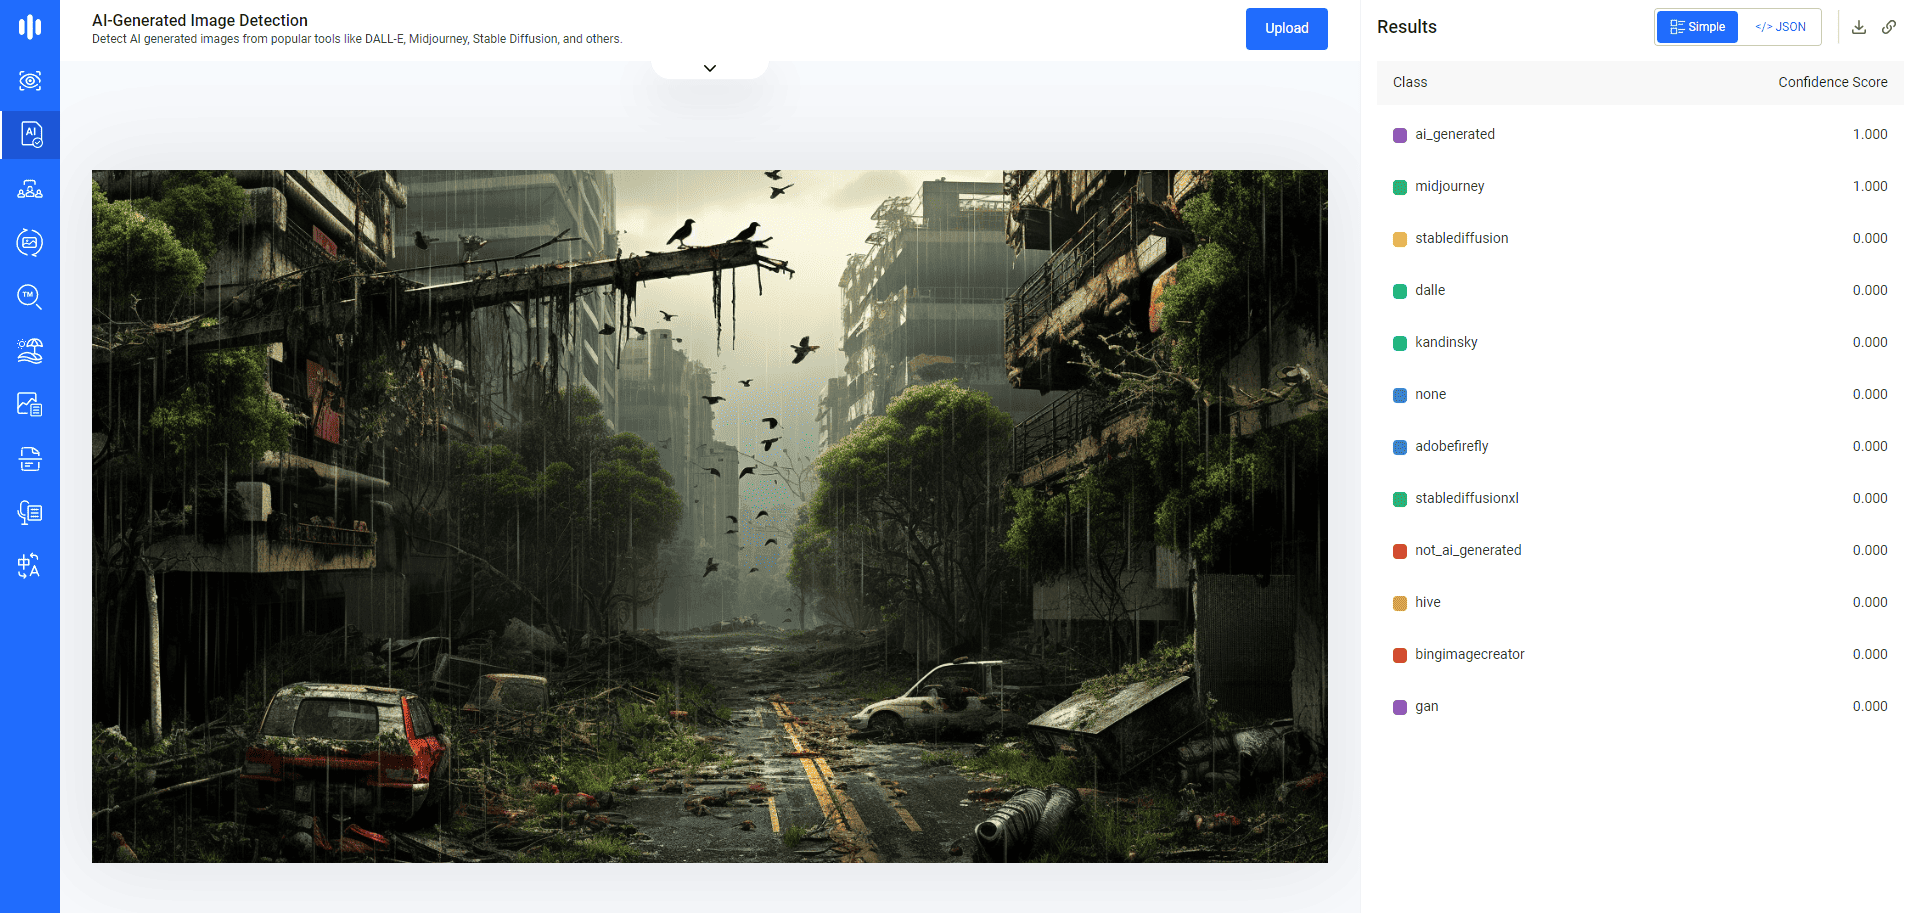1920x913 pixels.
Task: Click the Results panel heading
Action: click(1407, 27)
